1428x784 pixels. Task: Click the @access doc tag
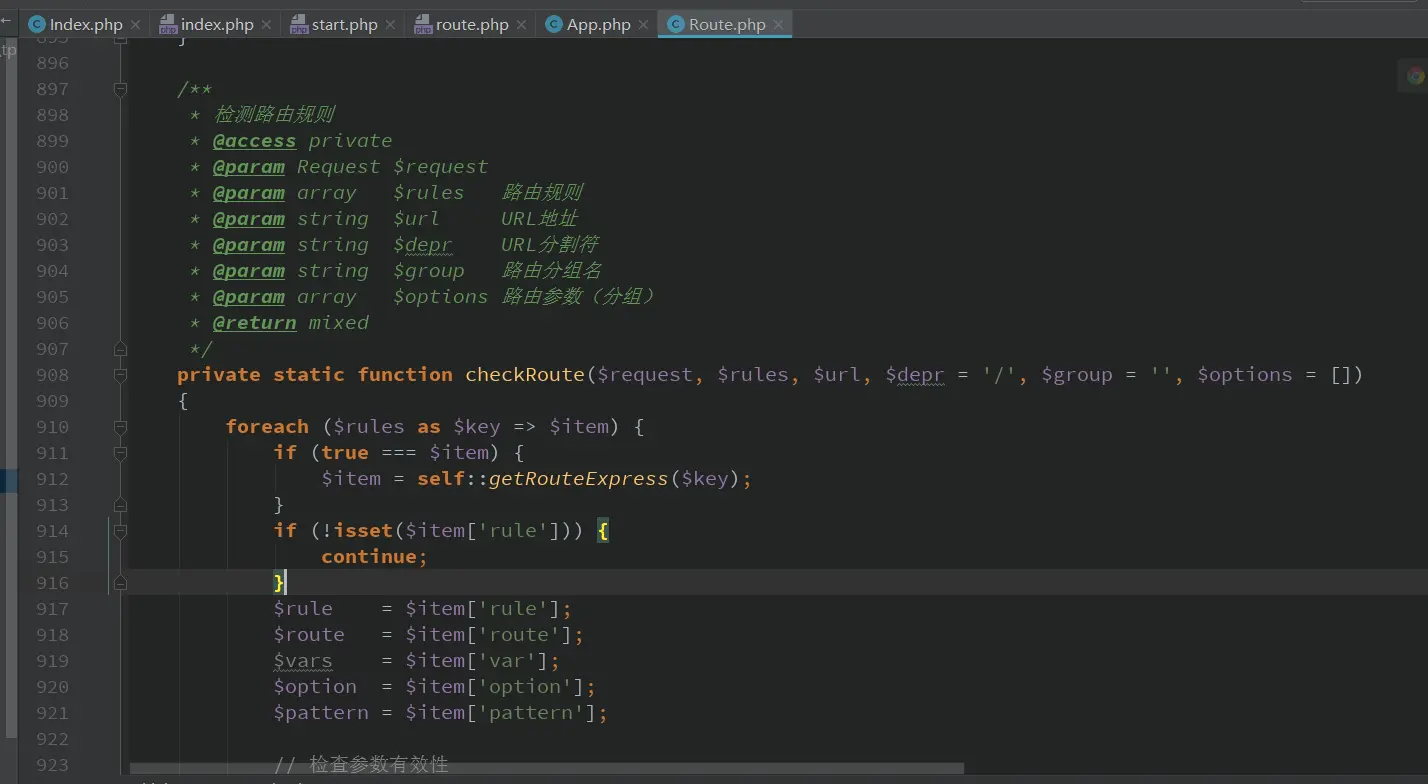254,141
